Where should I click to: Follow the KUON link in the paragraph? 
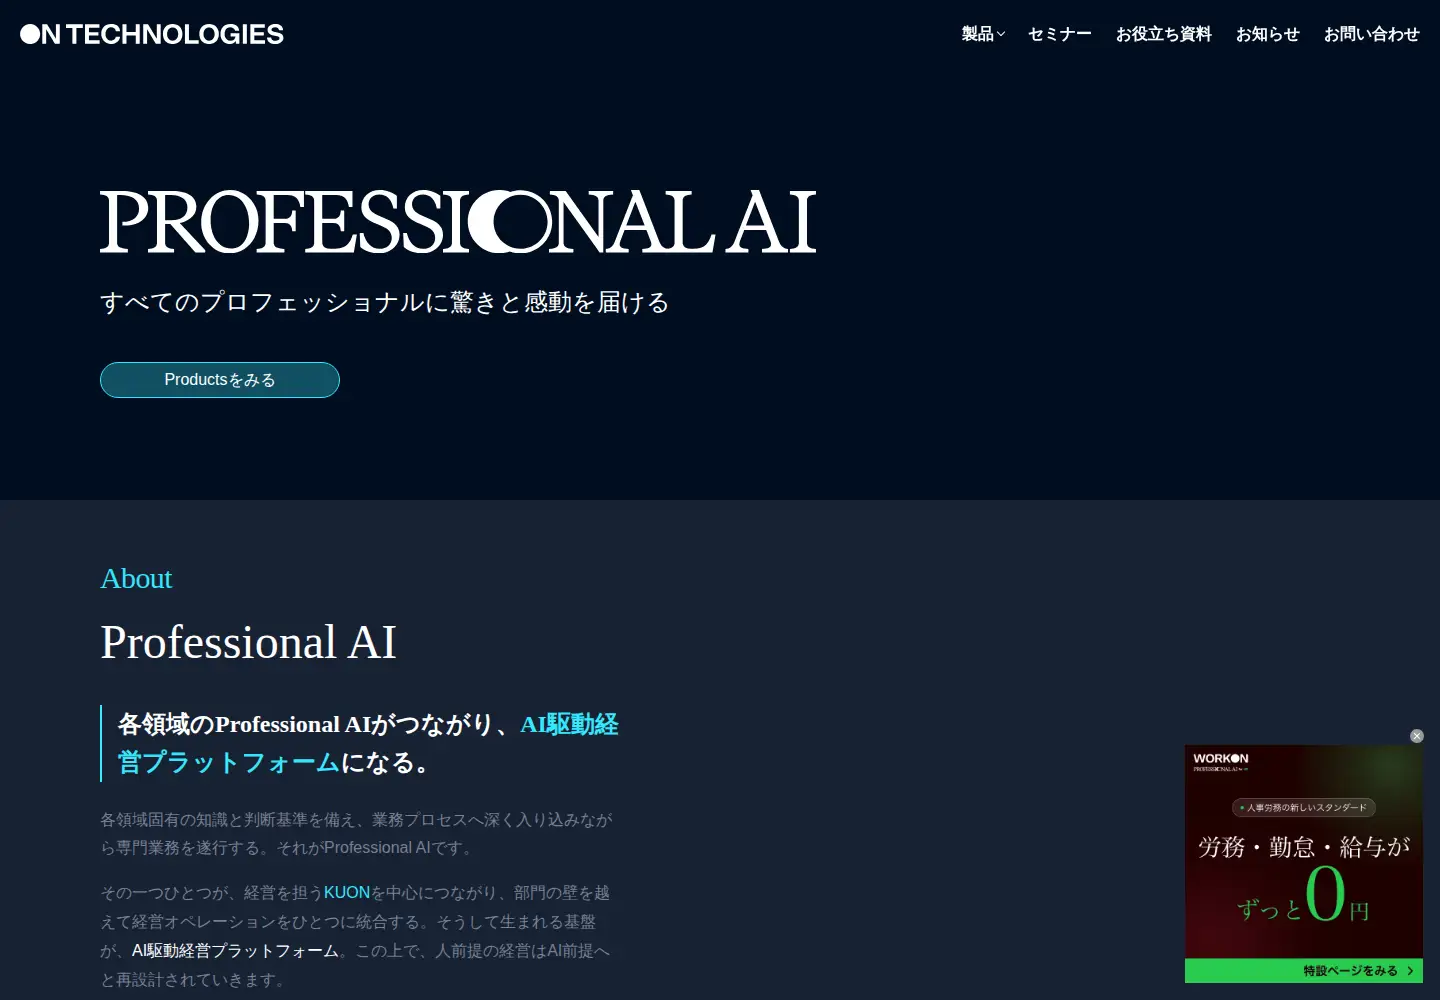click(x=347, y=892)
